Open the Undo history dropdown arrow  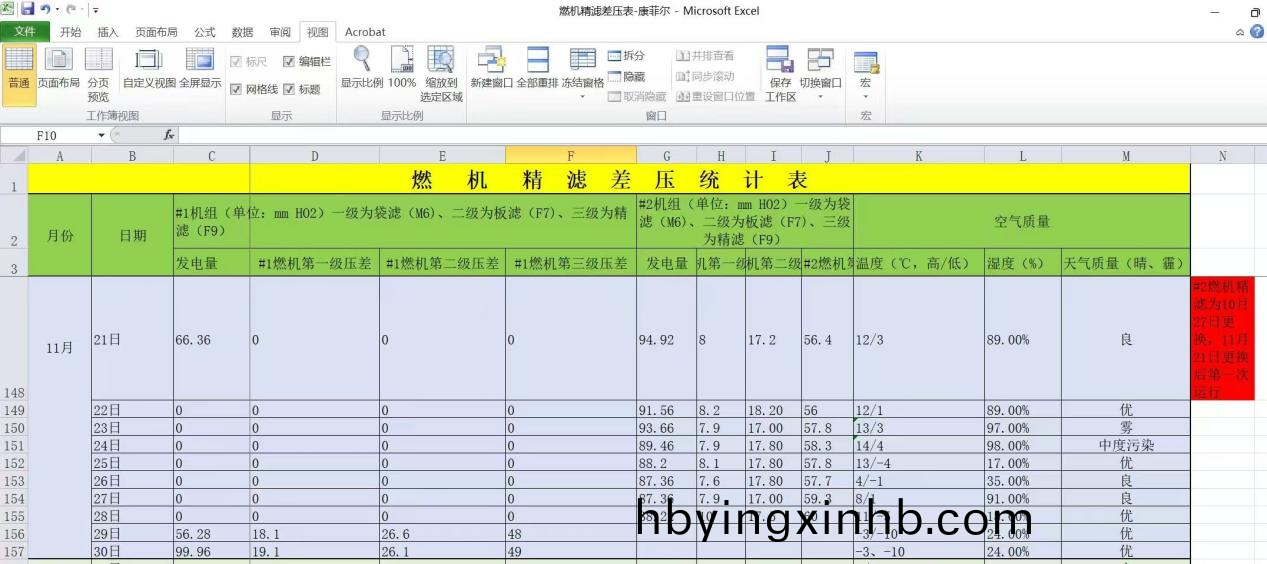(58, 10)
